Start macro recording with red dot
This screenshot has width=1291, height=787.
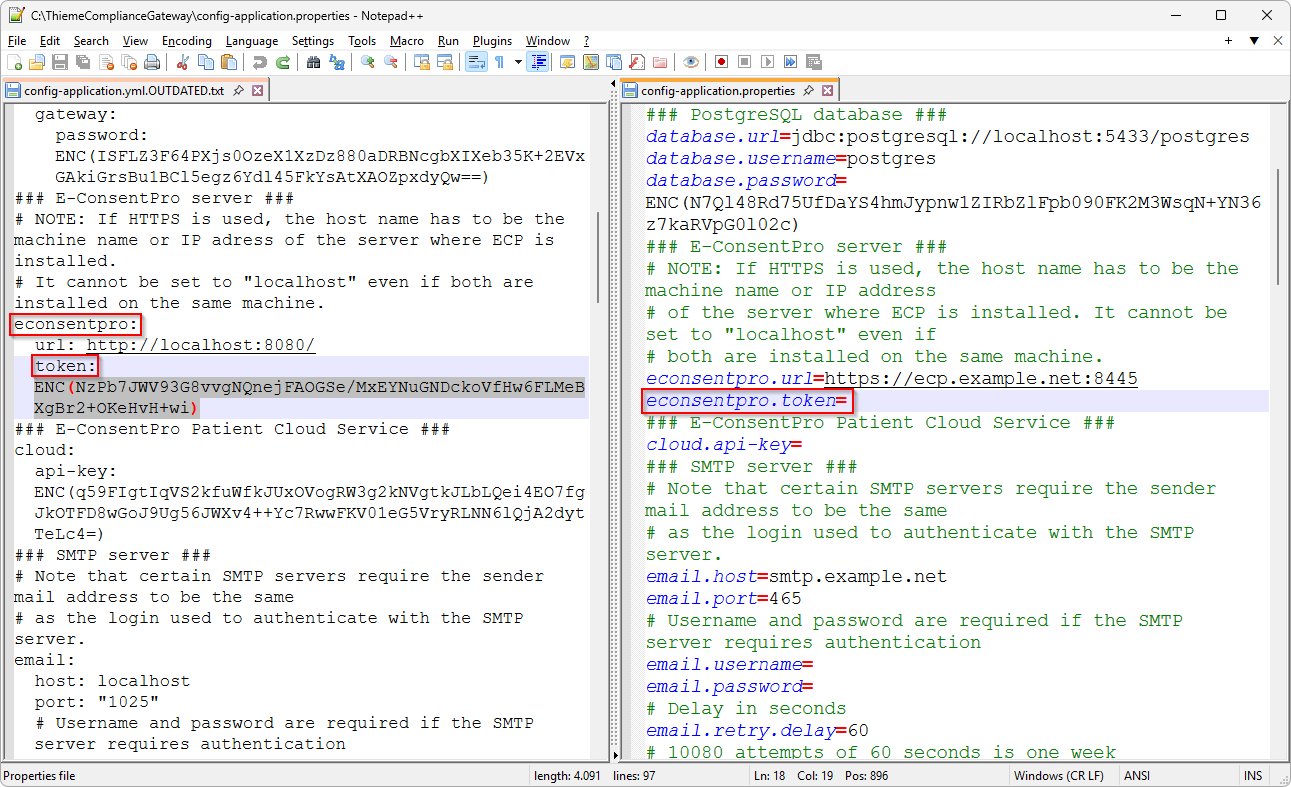(x=720, y=62)
